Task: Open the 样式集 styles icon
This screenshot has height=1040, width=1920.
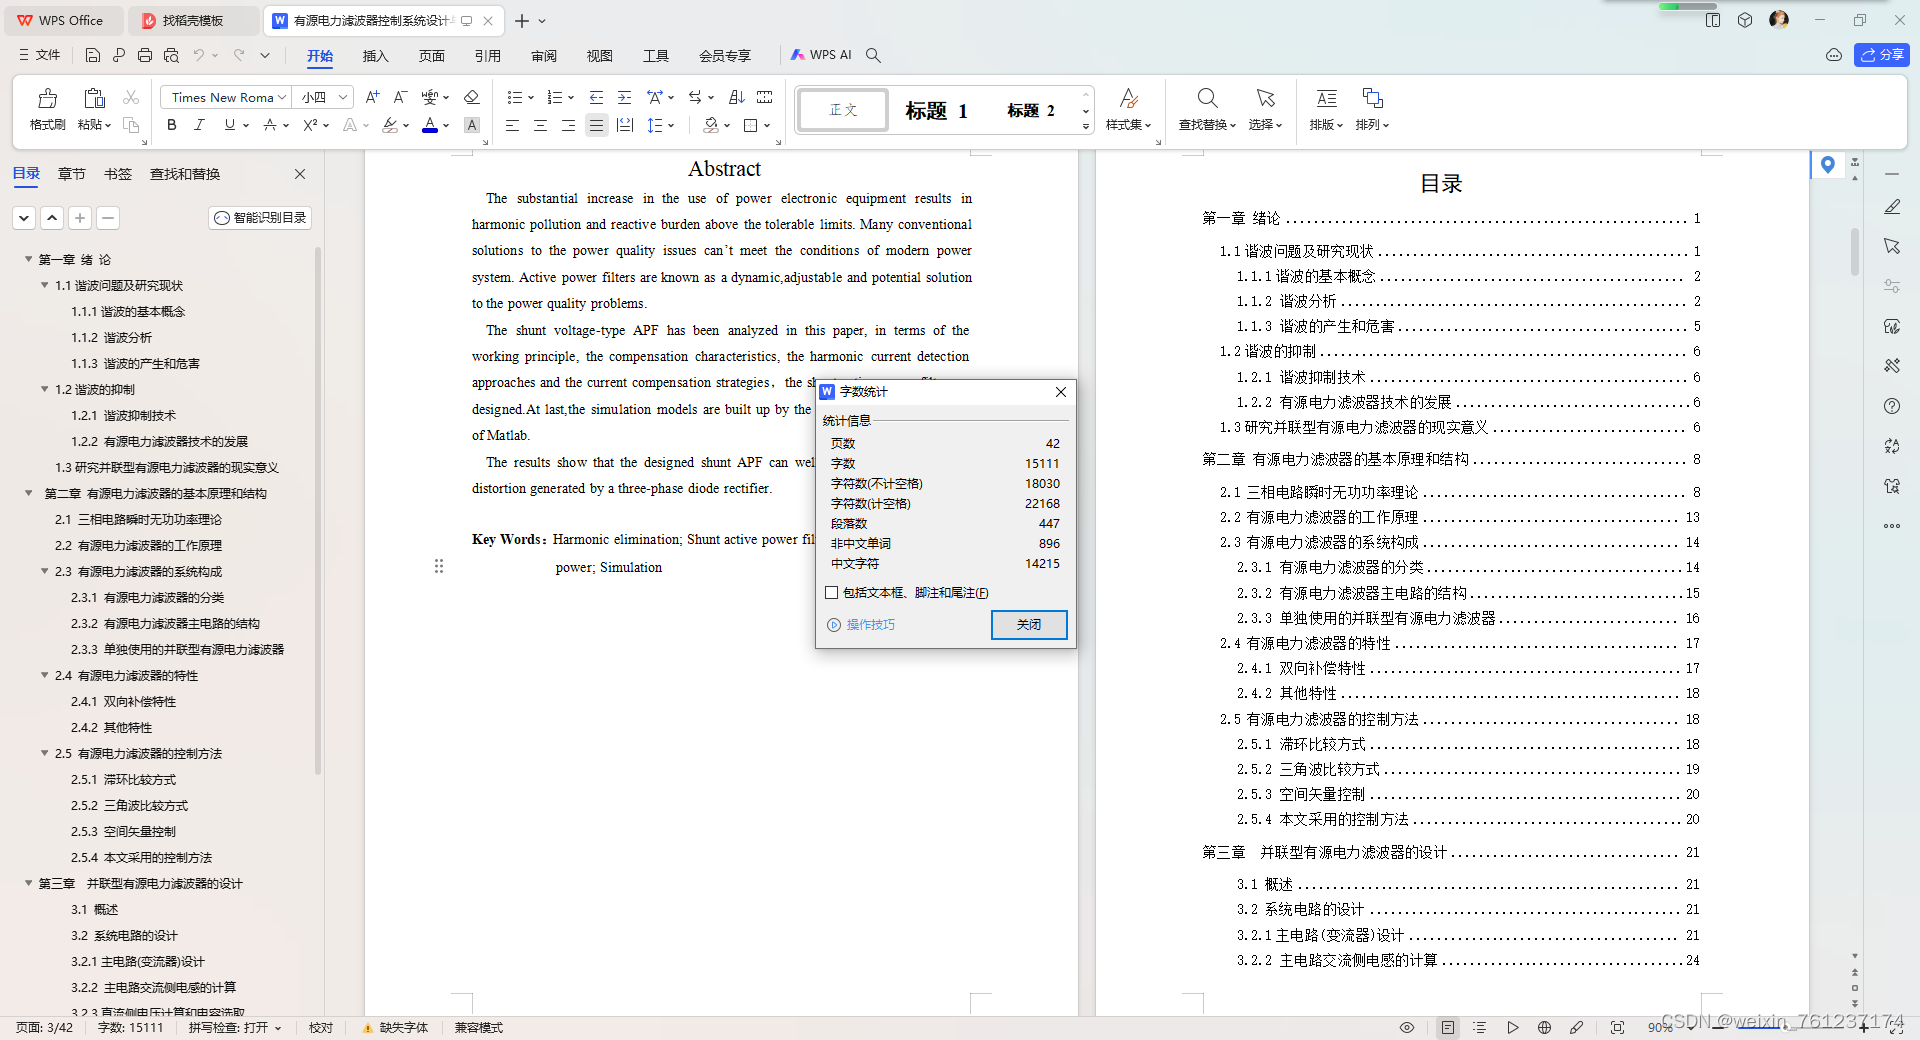Action: click(1128, 110)
